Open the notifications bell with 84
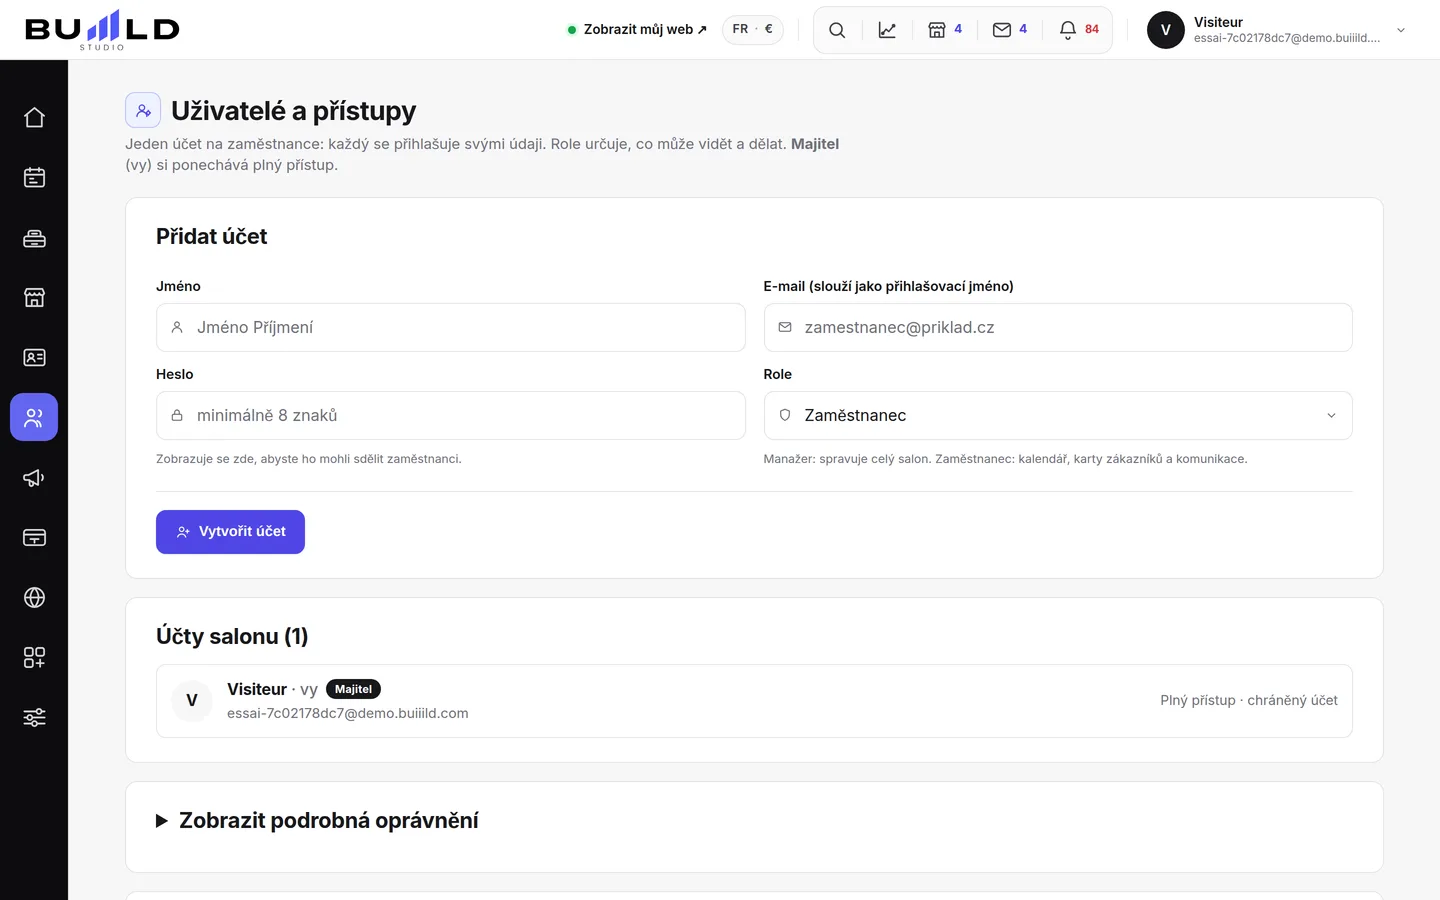The width and height of the screenshot is (1440, 900). pyautogui.click(x=1079, y=30)
